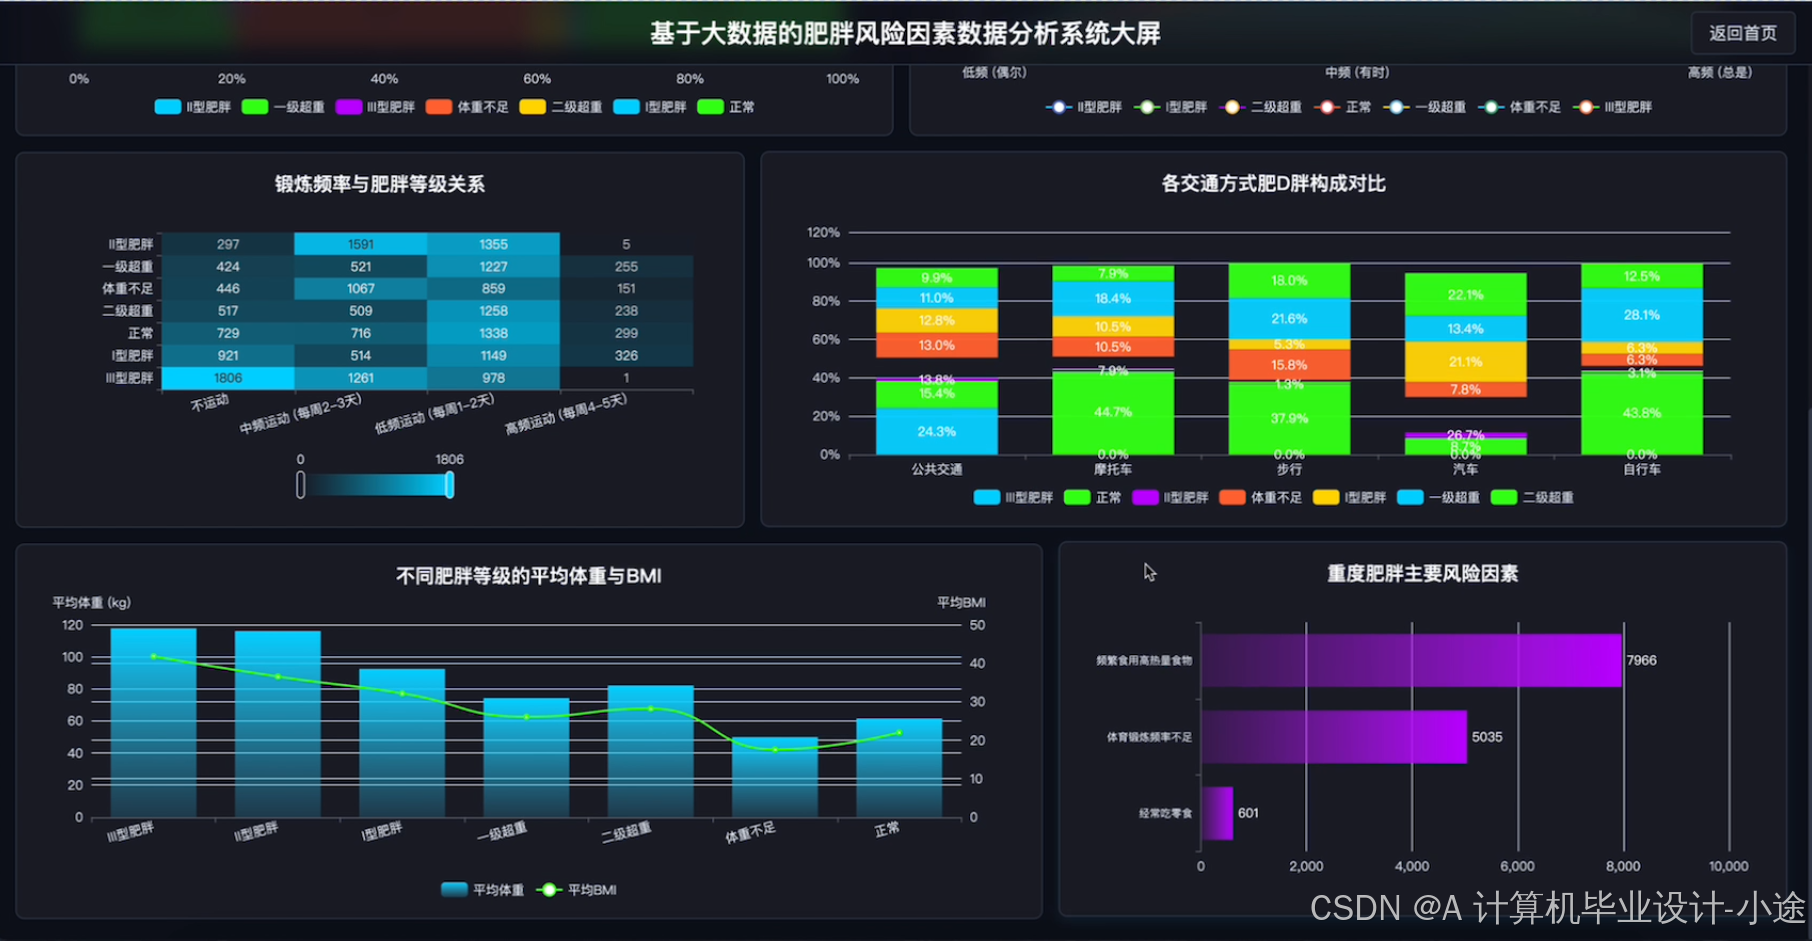This screenshot has height=941, width=1812.
Task: Select the 1355 heatmap cell
Action: [x=493, y=244]
